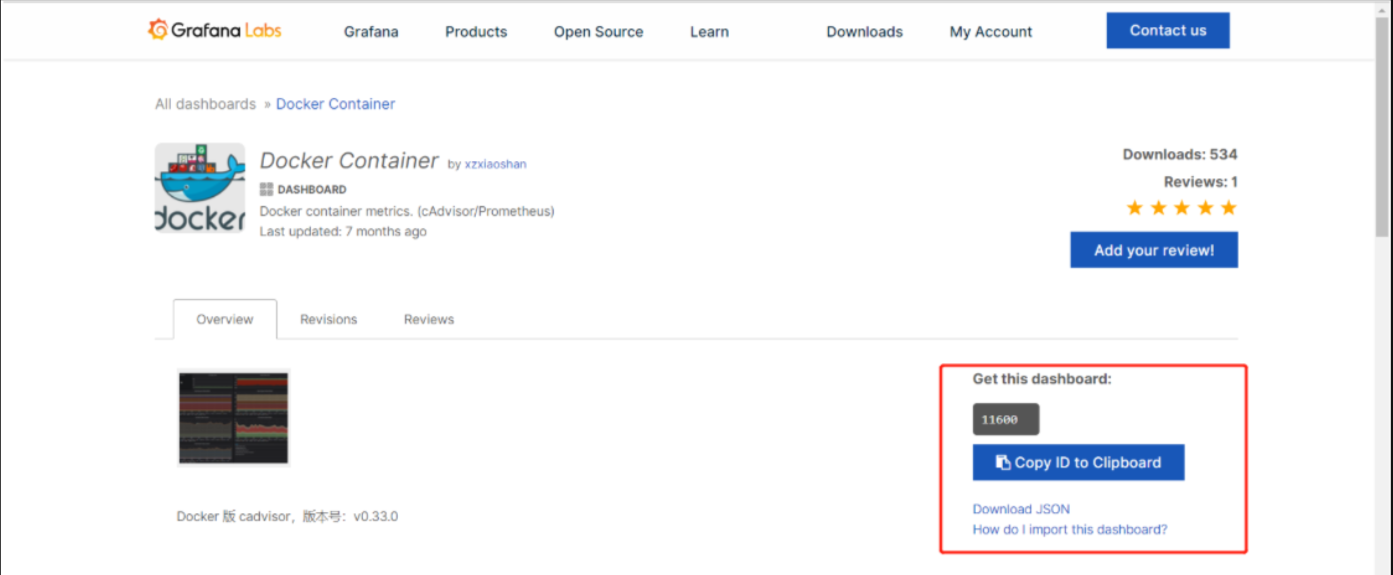Click the page vertical scrollbar
The height and width of the screenshot is (575, 1393).
[x=1383, y=128]
